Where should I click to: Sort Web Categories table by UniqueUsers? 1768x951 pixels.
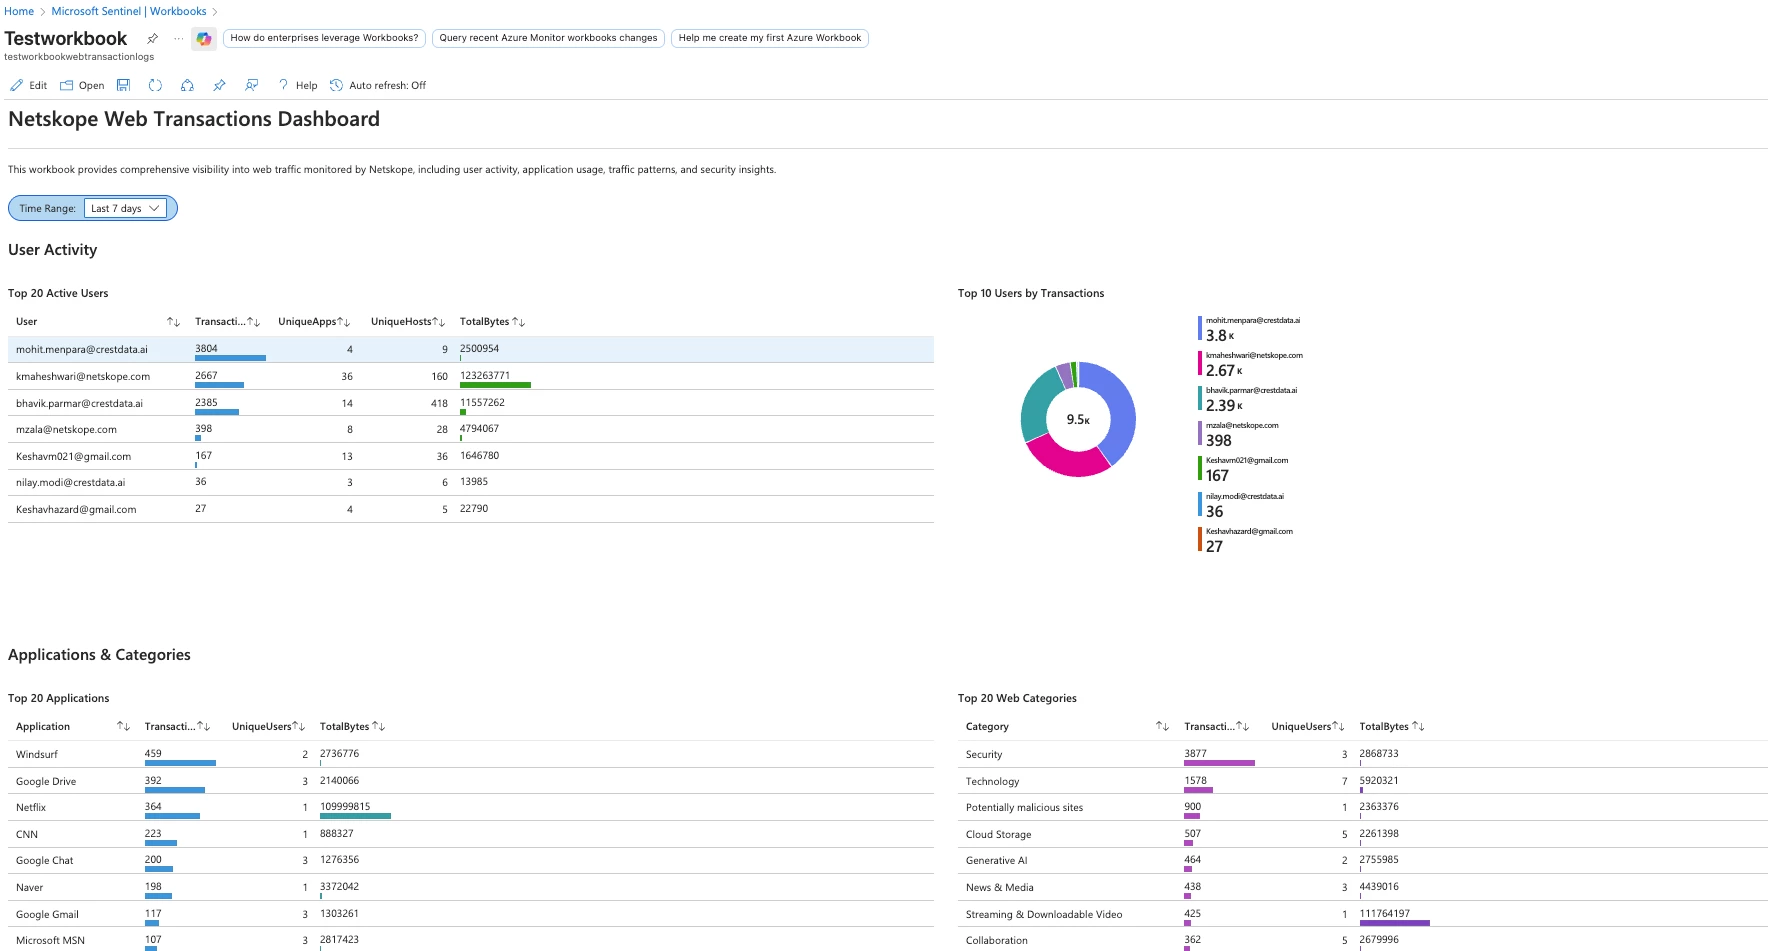tap(1338, 727)
